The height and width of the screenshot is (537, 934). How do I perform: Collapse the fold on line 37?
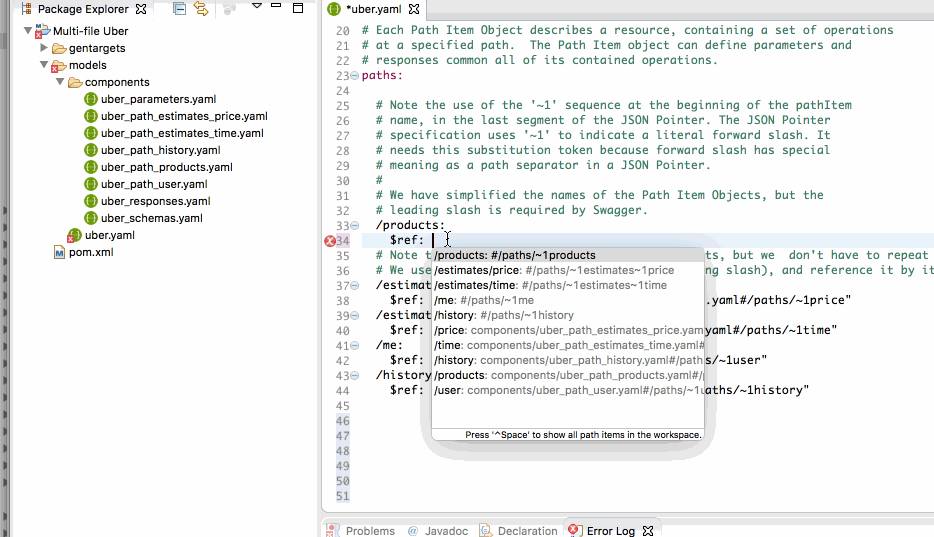(354, 286)
